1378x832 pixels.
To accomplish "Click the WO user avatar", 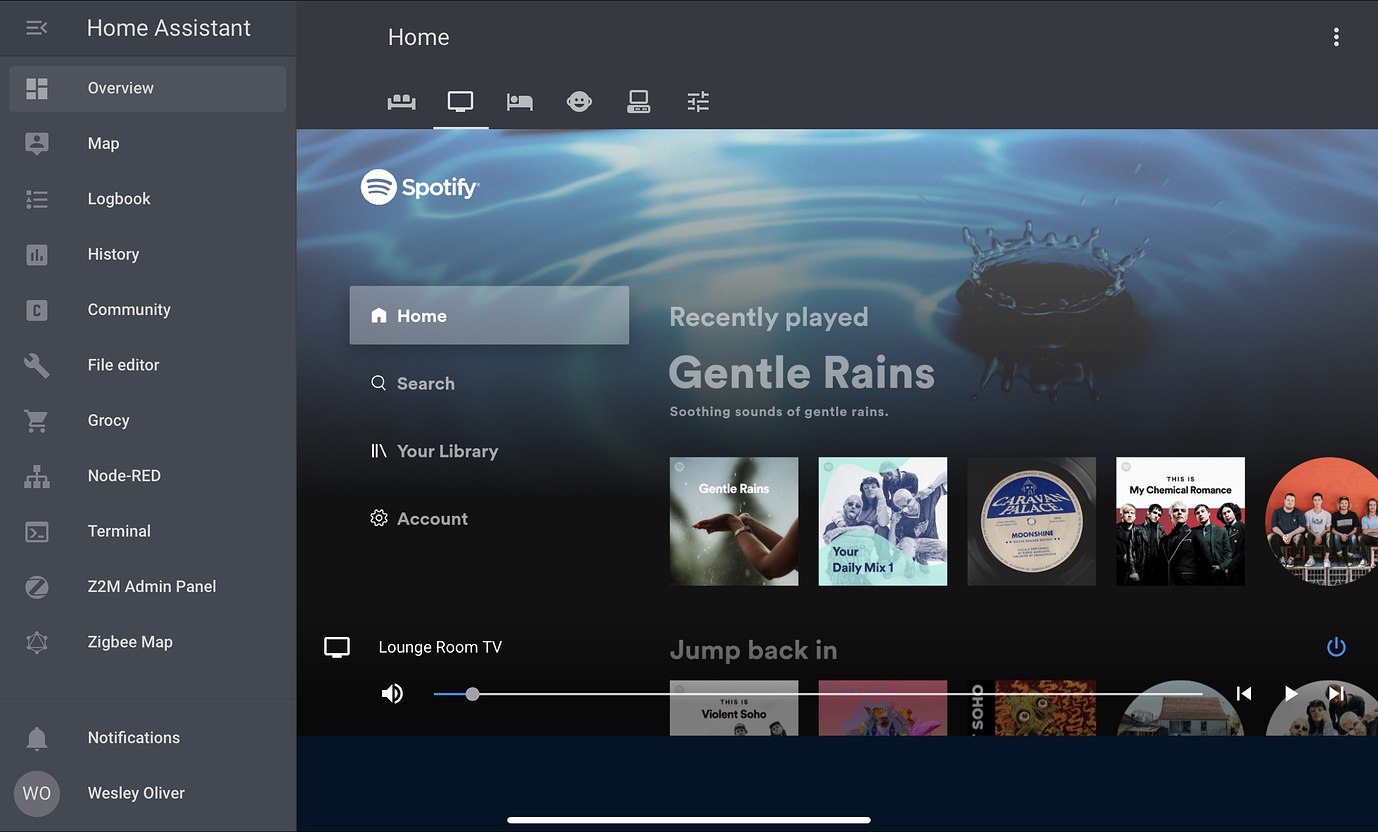I will (37, 793).
